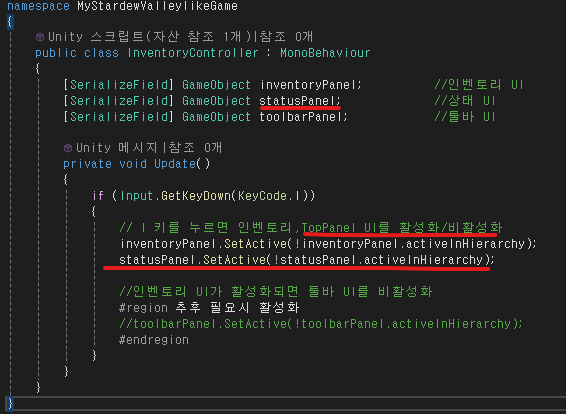
Task: Click the '#region 추후 필요시 활성화' directive
Action: (209, 308)
